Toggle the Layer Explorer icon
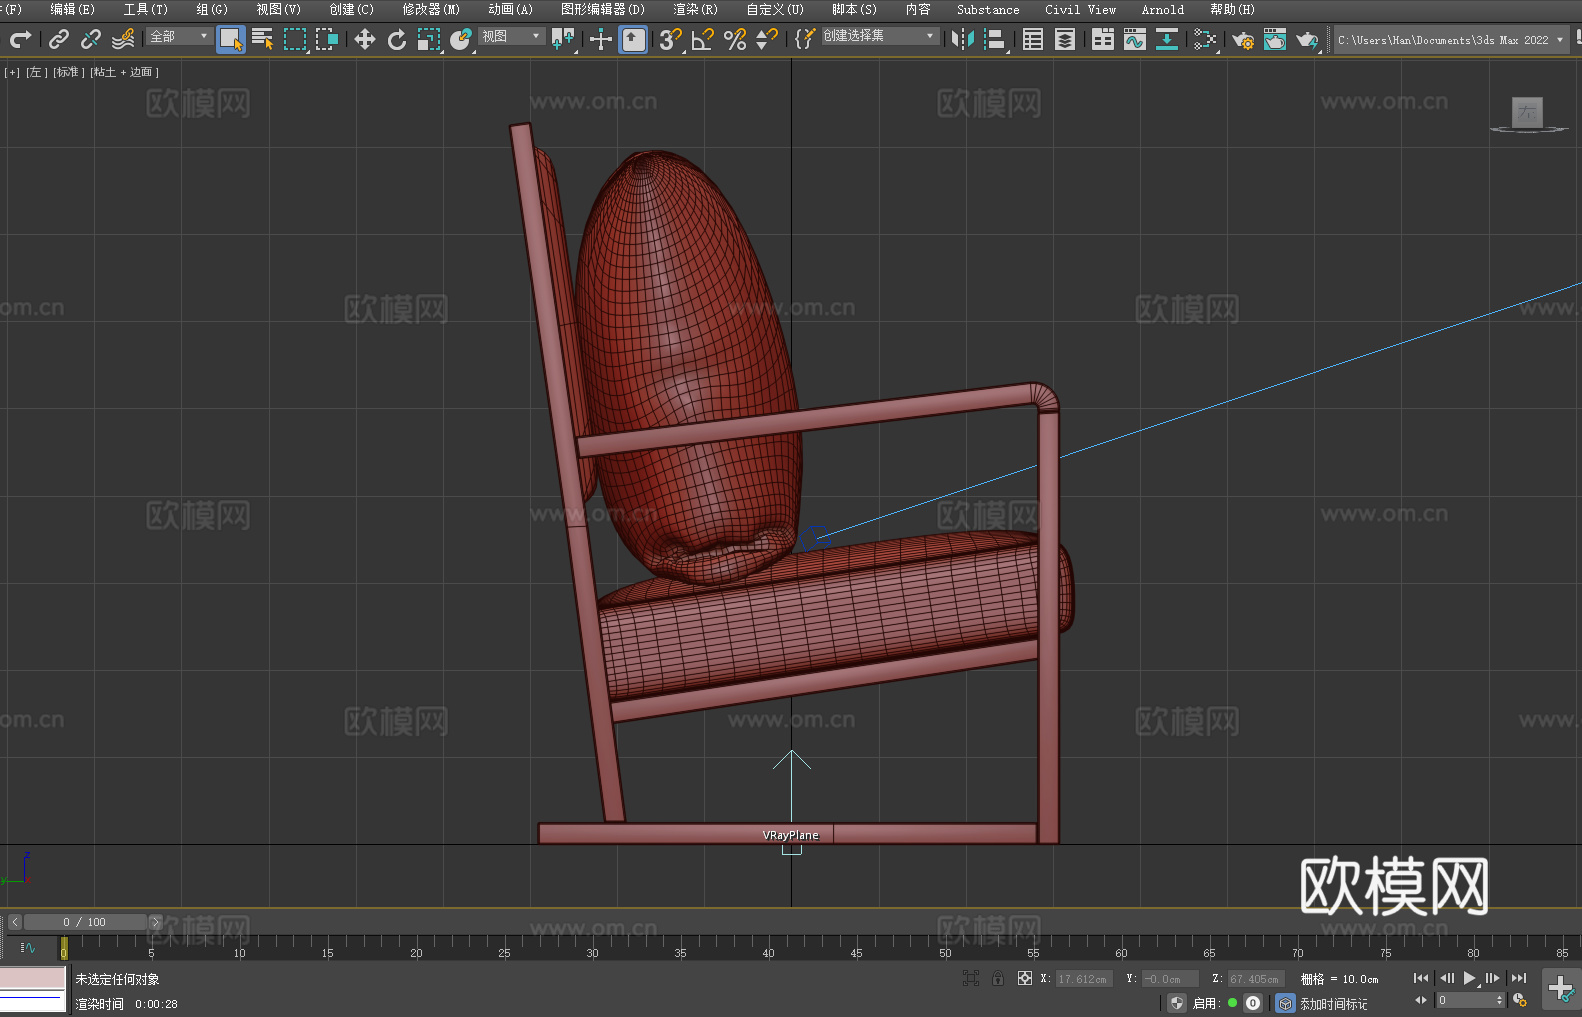Image resolution: width=1582 pixels, height=1017 pixels. coord(1065,39)
